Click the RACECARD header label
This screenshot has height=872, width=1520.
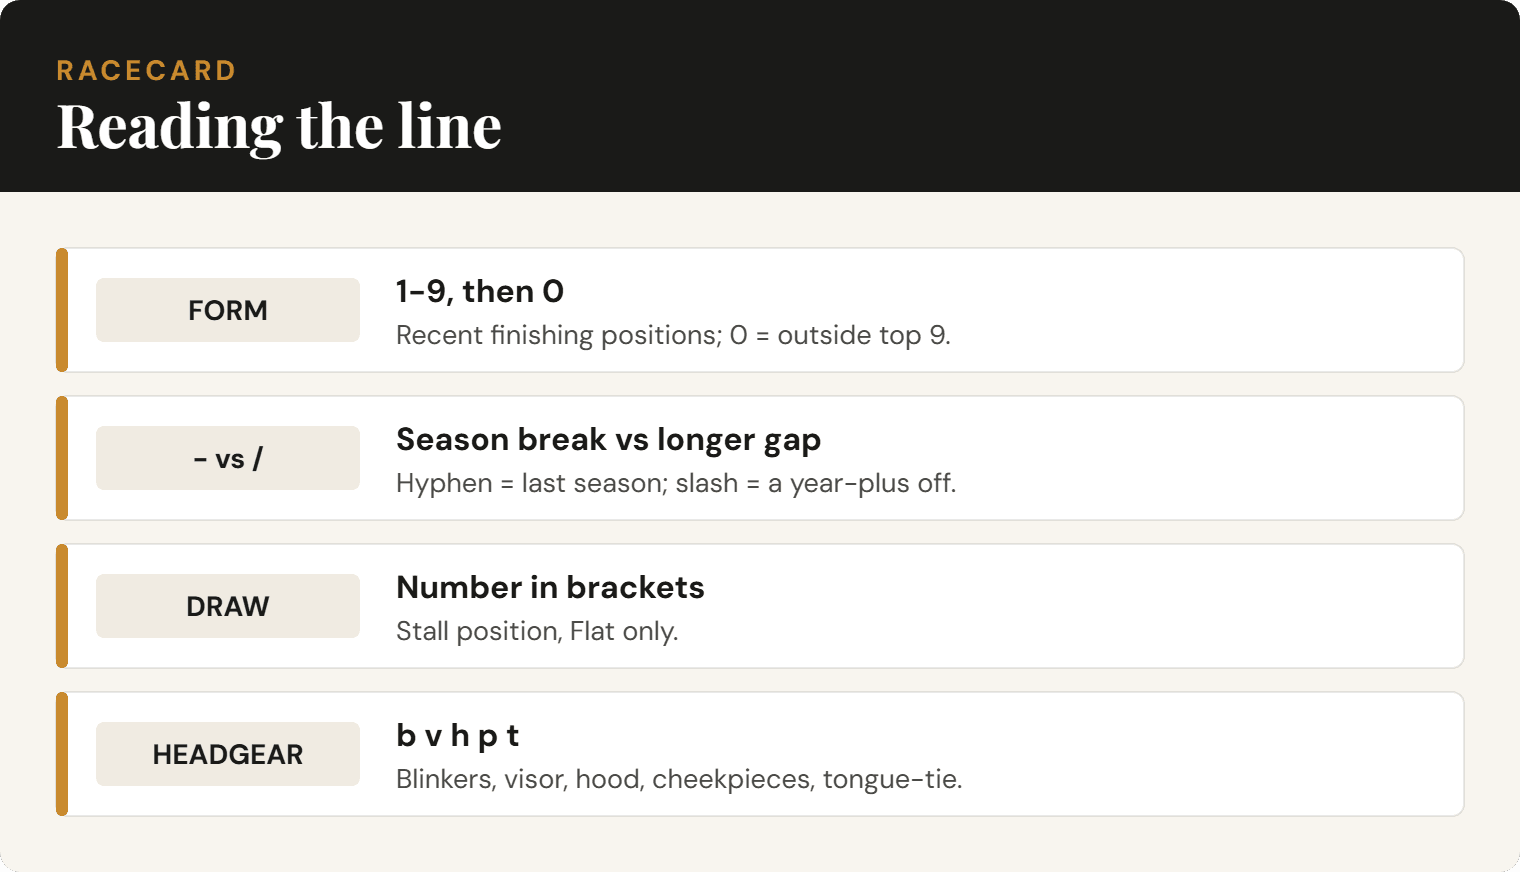[x=147, y=71]
